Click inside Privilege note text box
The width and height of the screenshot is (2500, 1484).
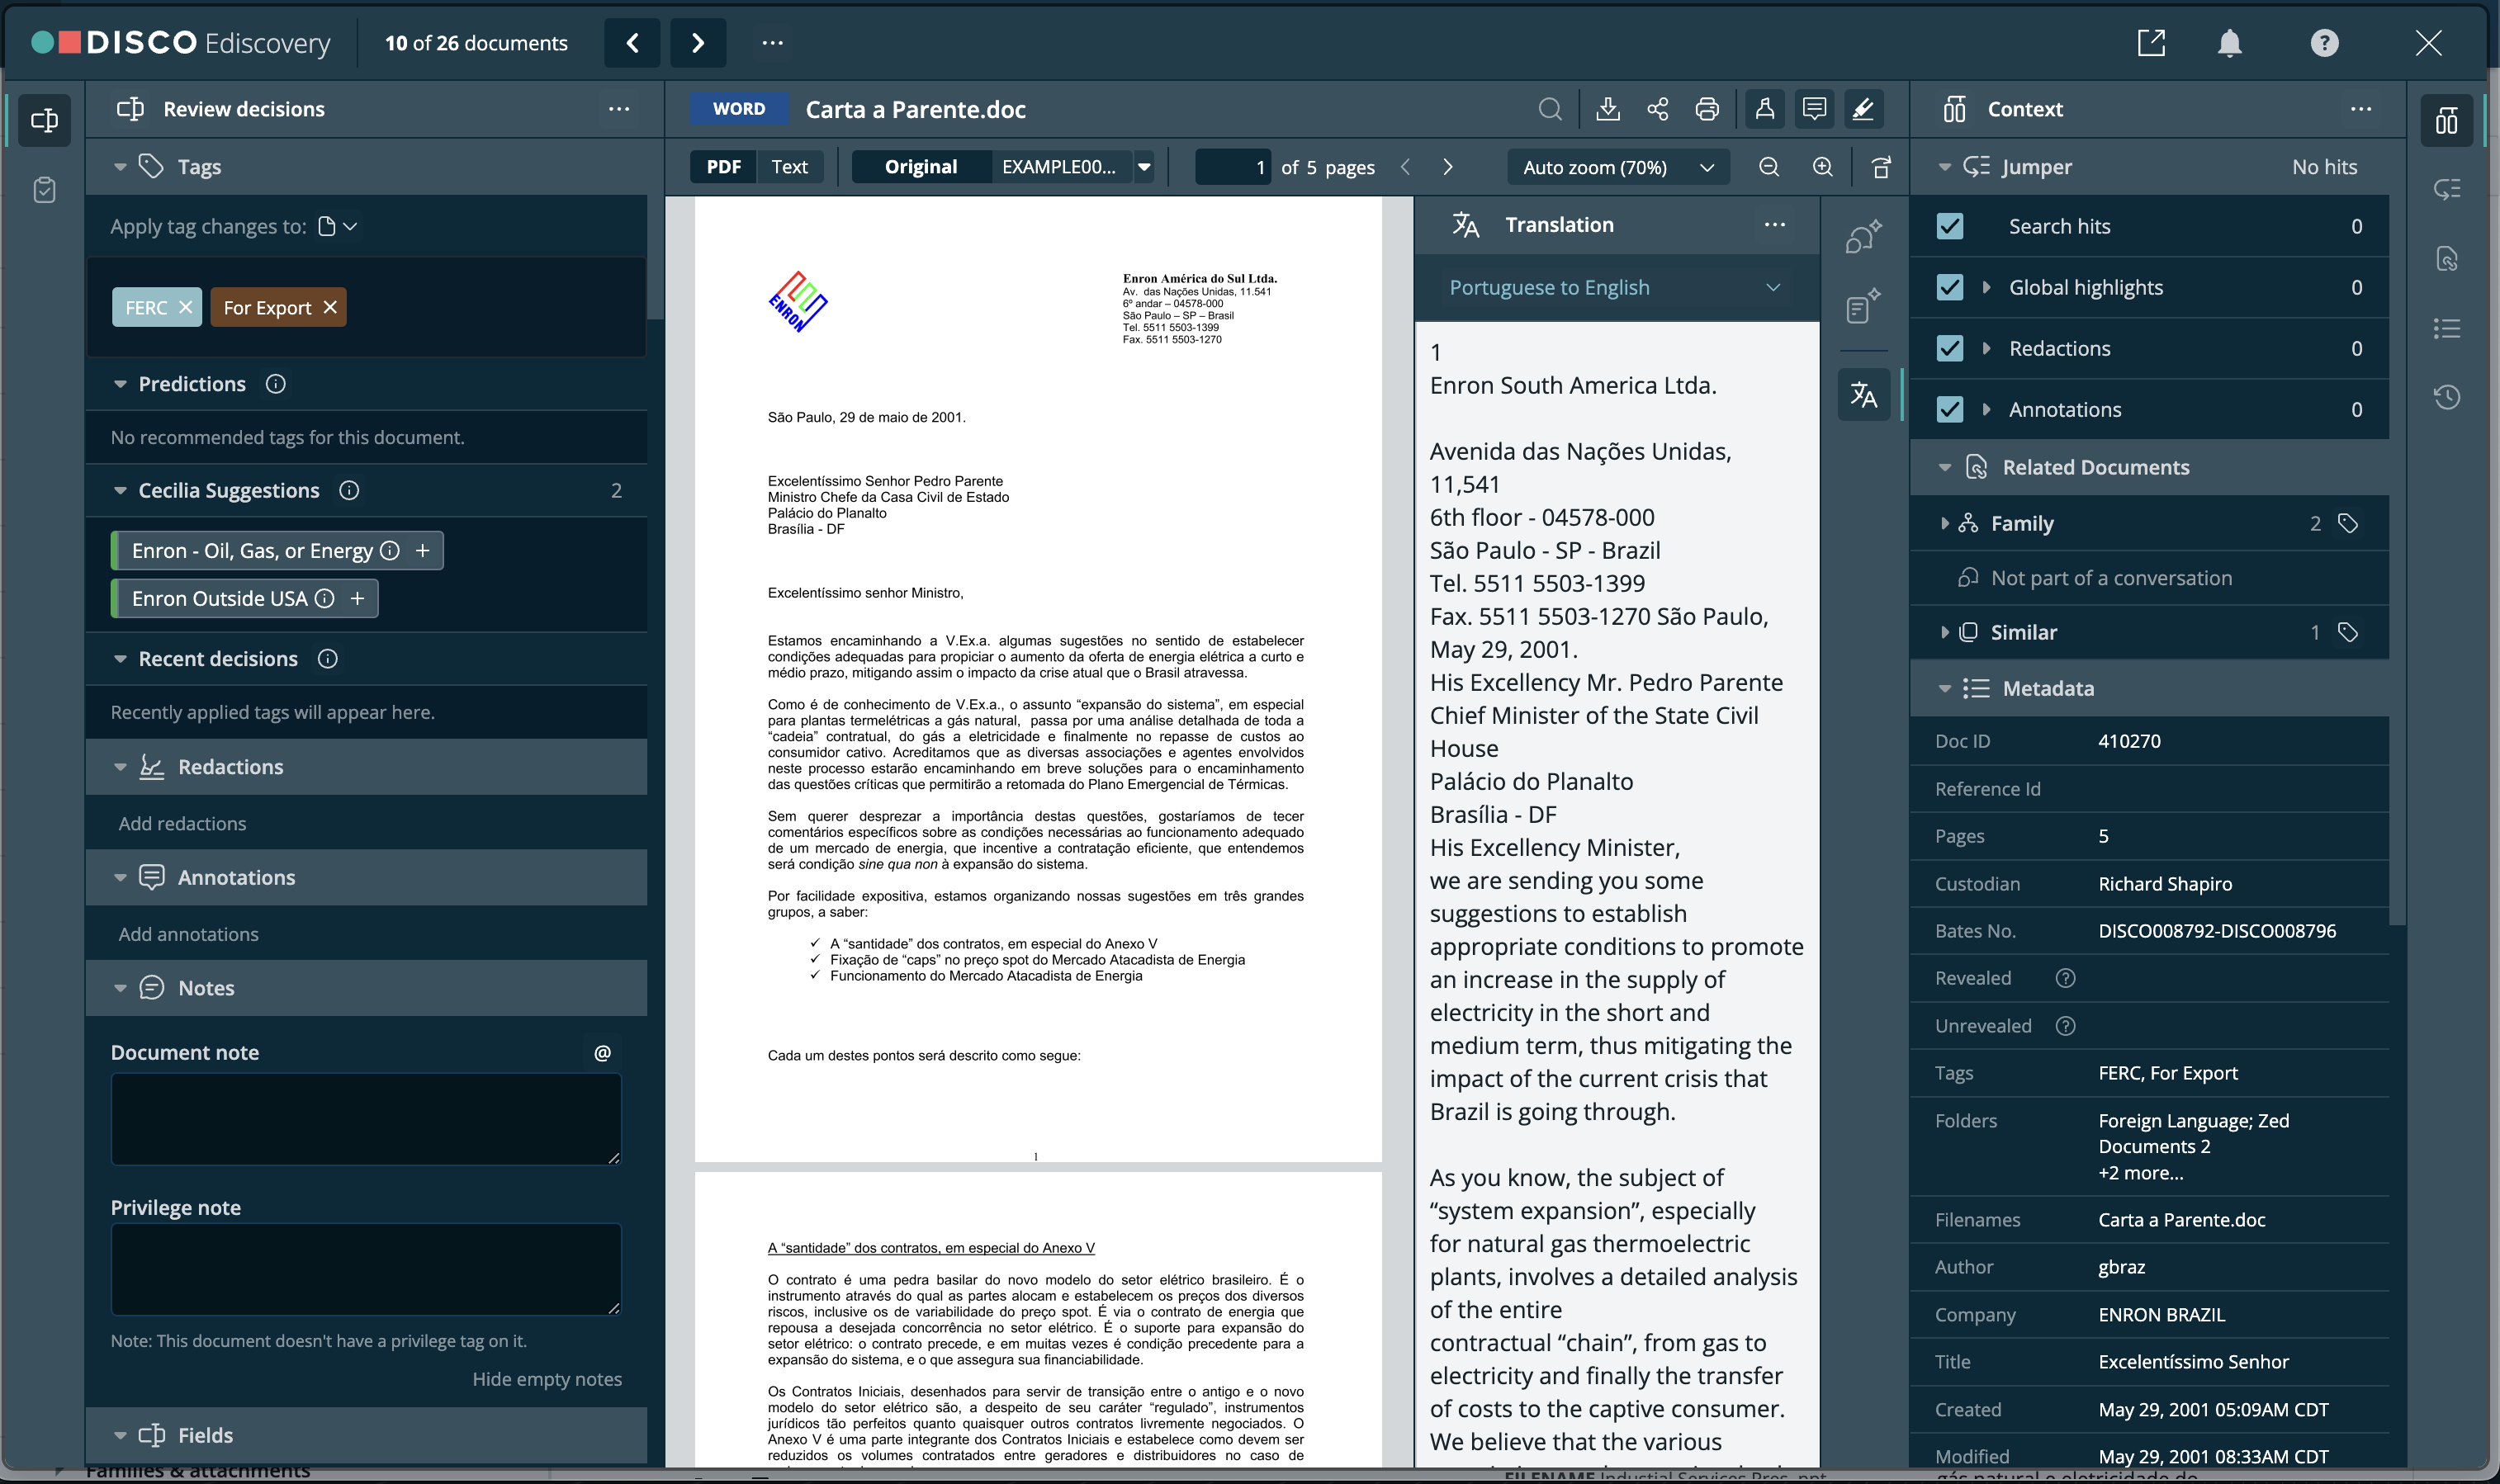click(x=366, y=1268)
